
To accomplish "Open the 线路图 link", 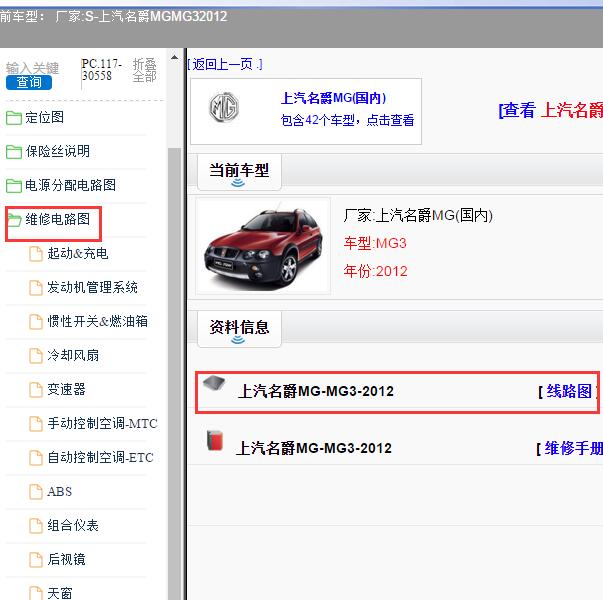I will 569,392.
